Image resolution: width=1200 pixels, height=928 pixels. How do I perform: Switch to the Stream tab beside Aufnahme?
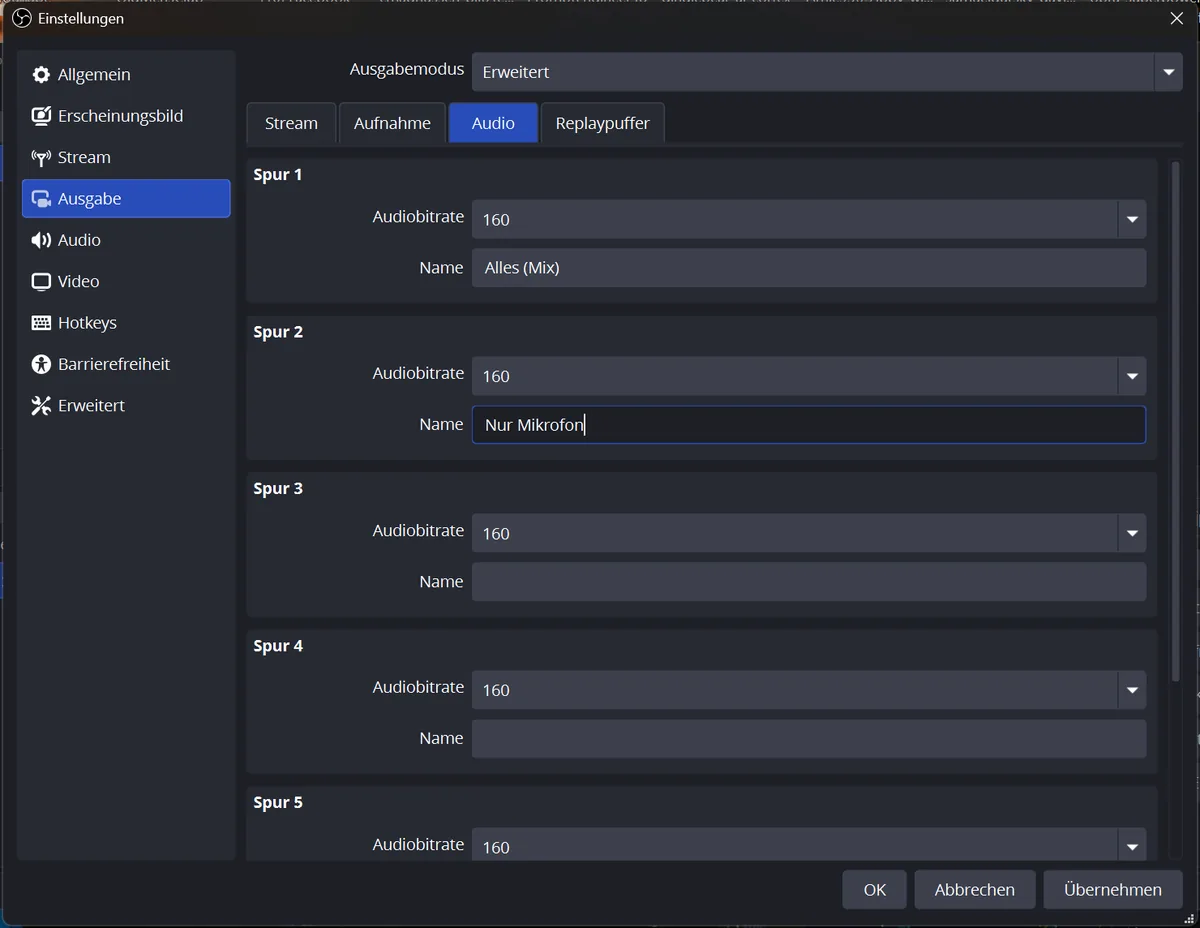[291, 123]
